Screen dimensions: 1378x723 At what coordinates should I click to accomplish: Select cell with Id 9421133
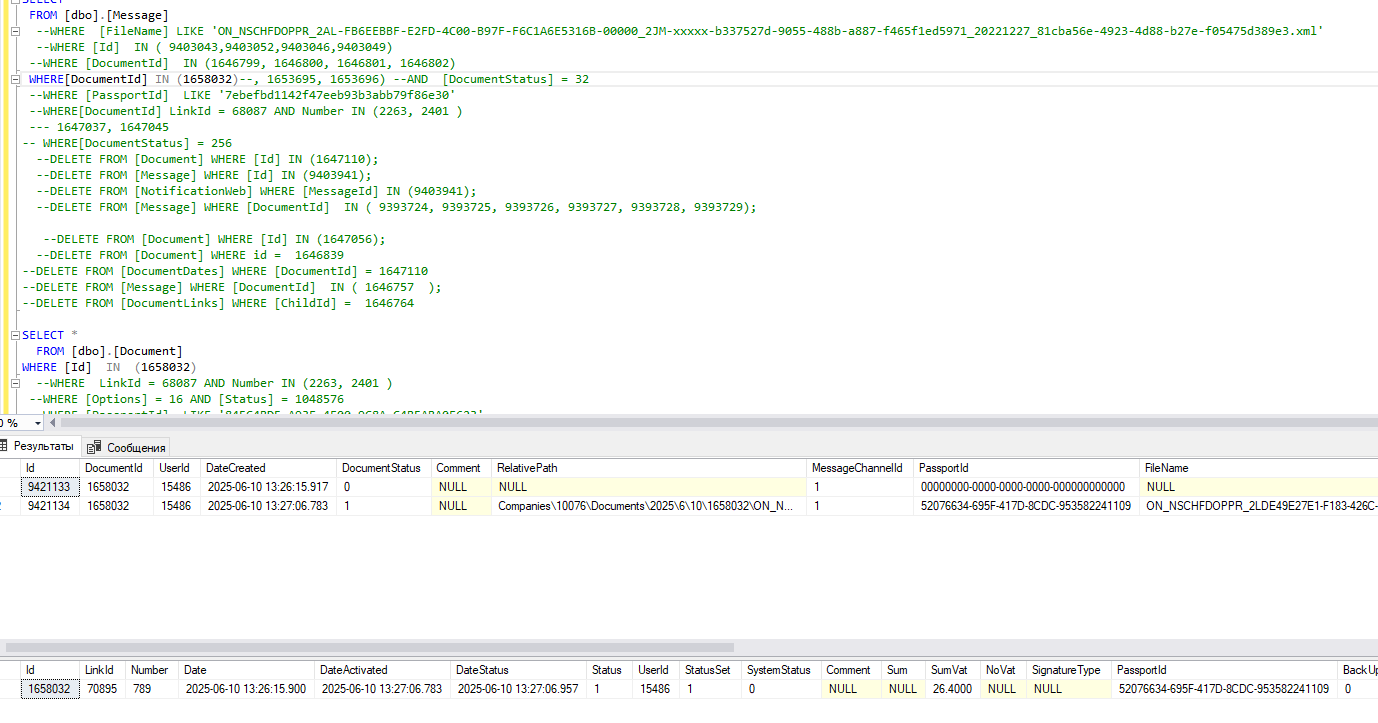click(x=49, y=487)
